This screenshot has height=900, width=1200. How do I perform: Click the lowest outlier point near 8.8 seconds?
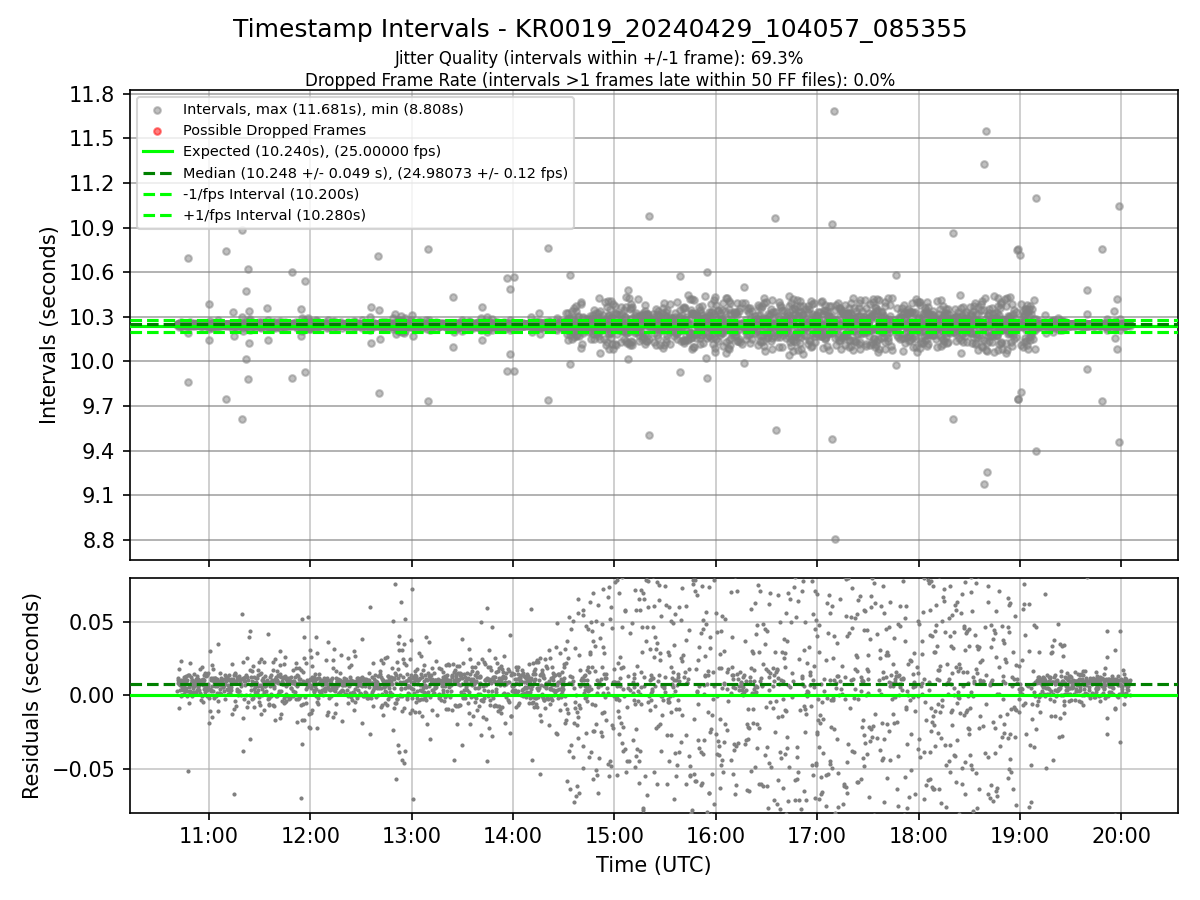(x=835, y=539)
